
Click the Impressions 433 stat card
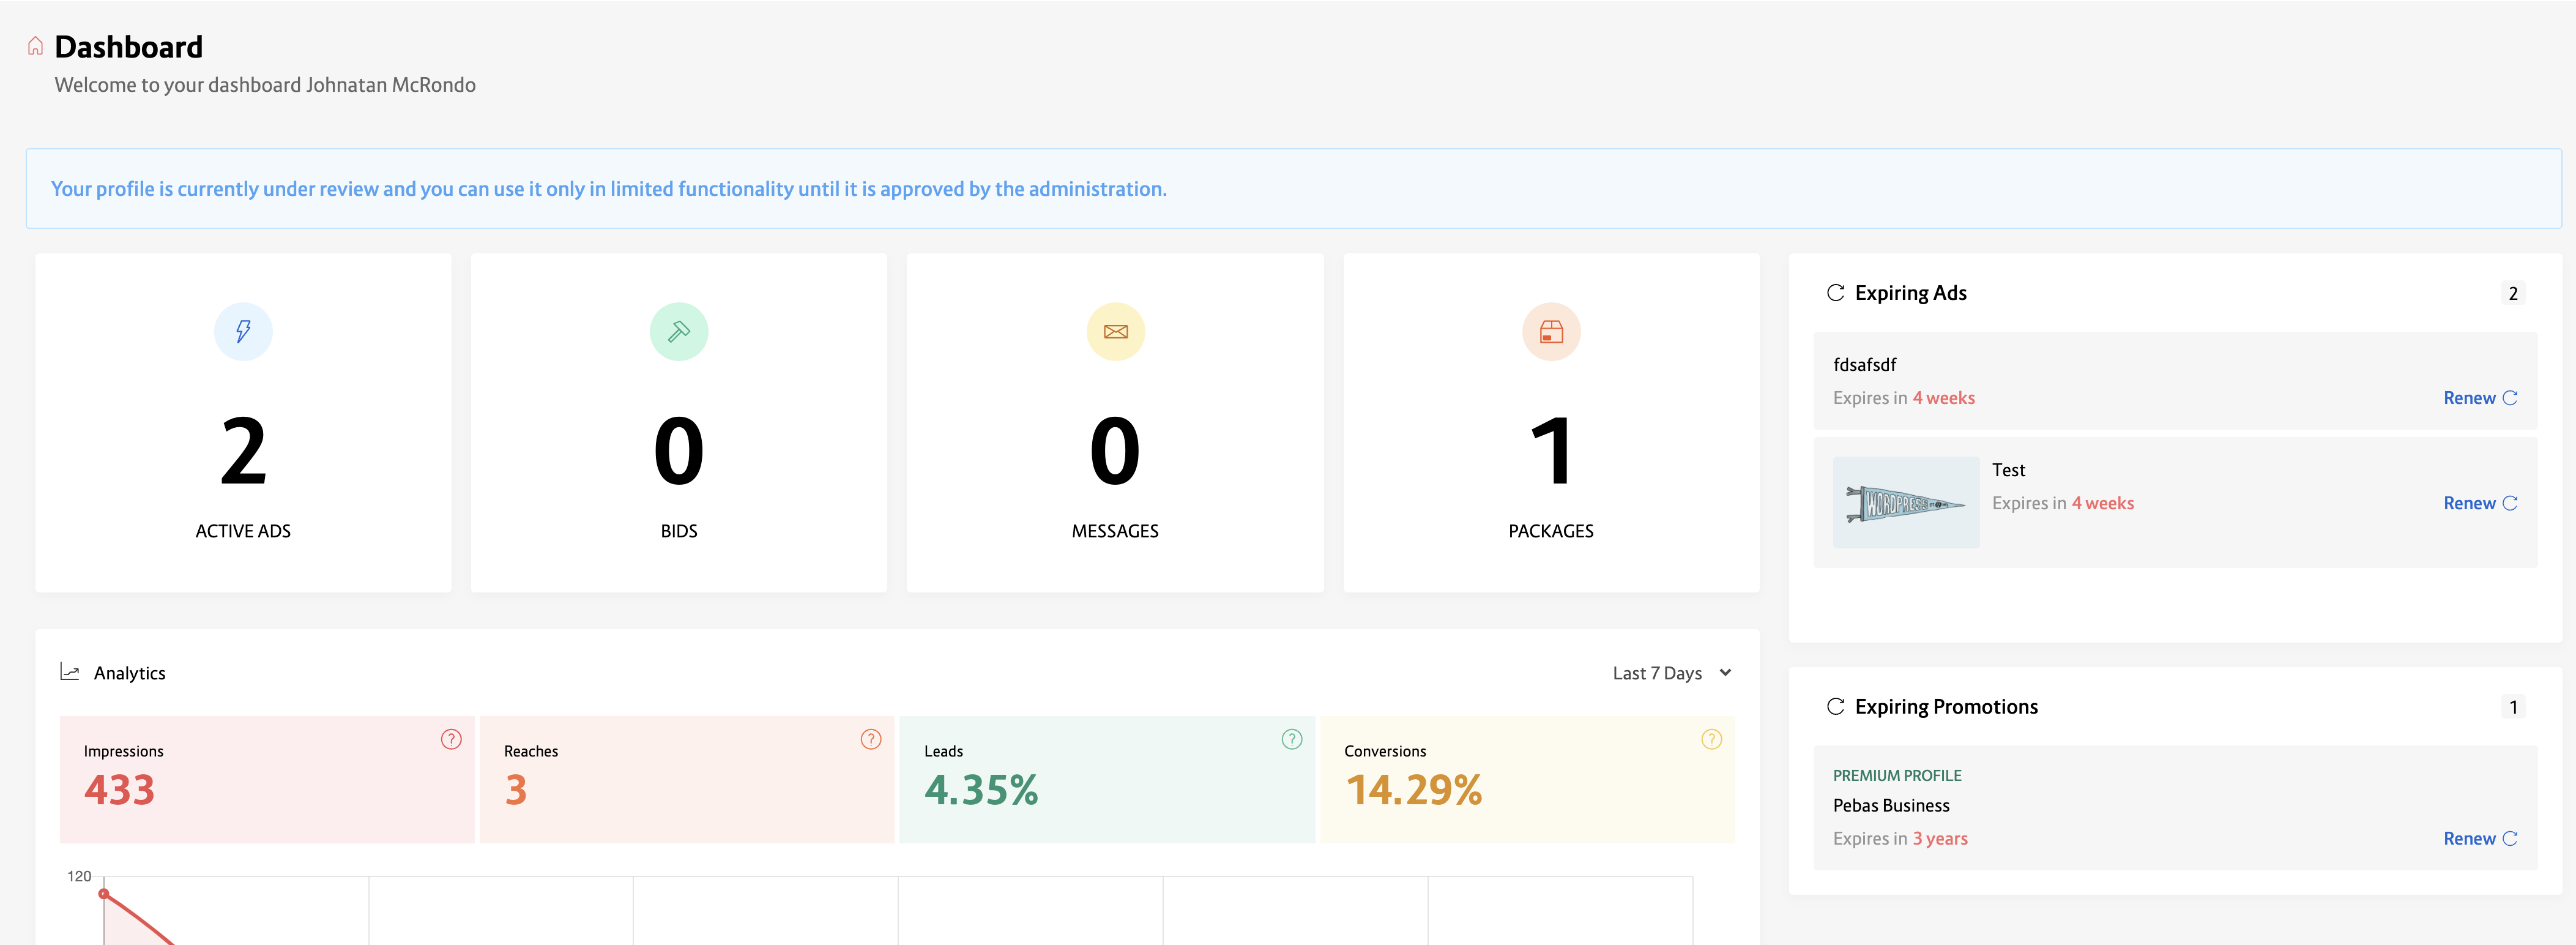coord(266,779)
